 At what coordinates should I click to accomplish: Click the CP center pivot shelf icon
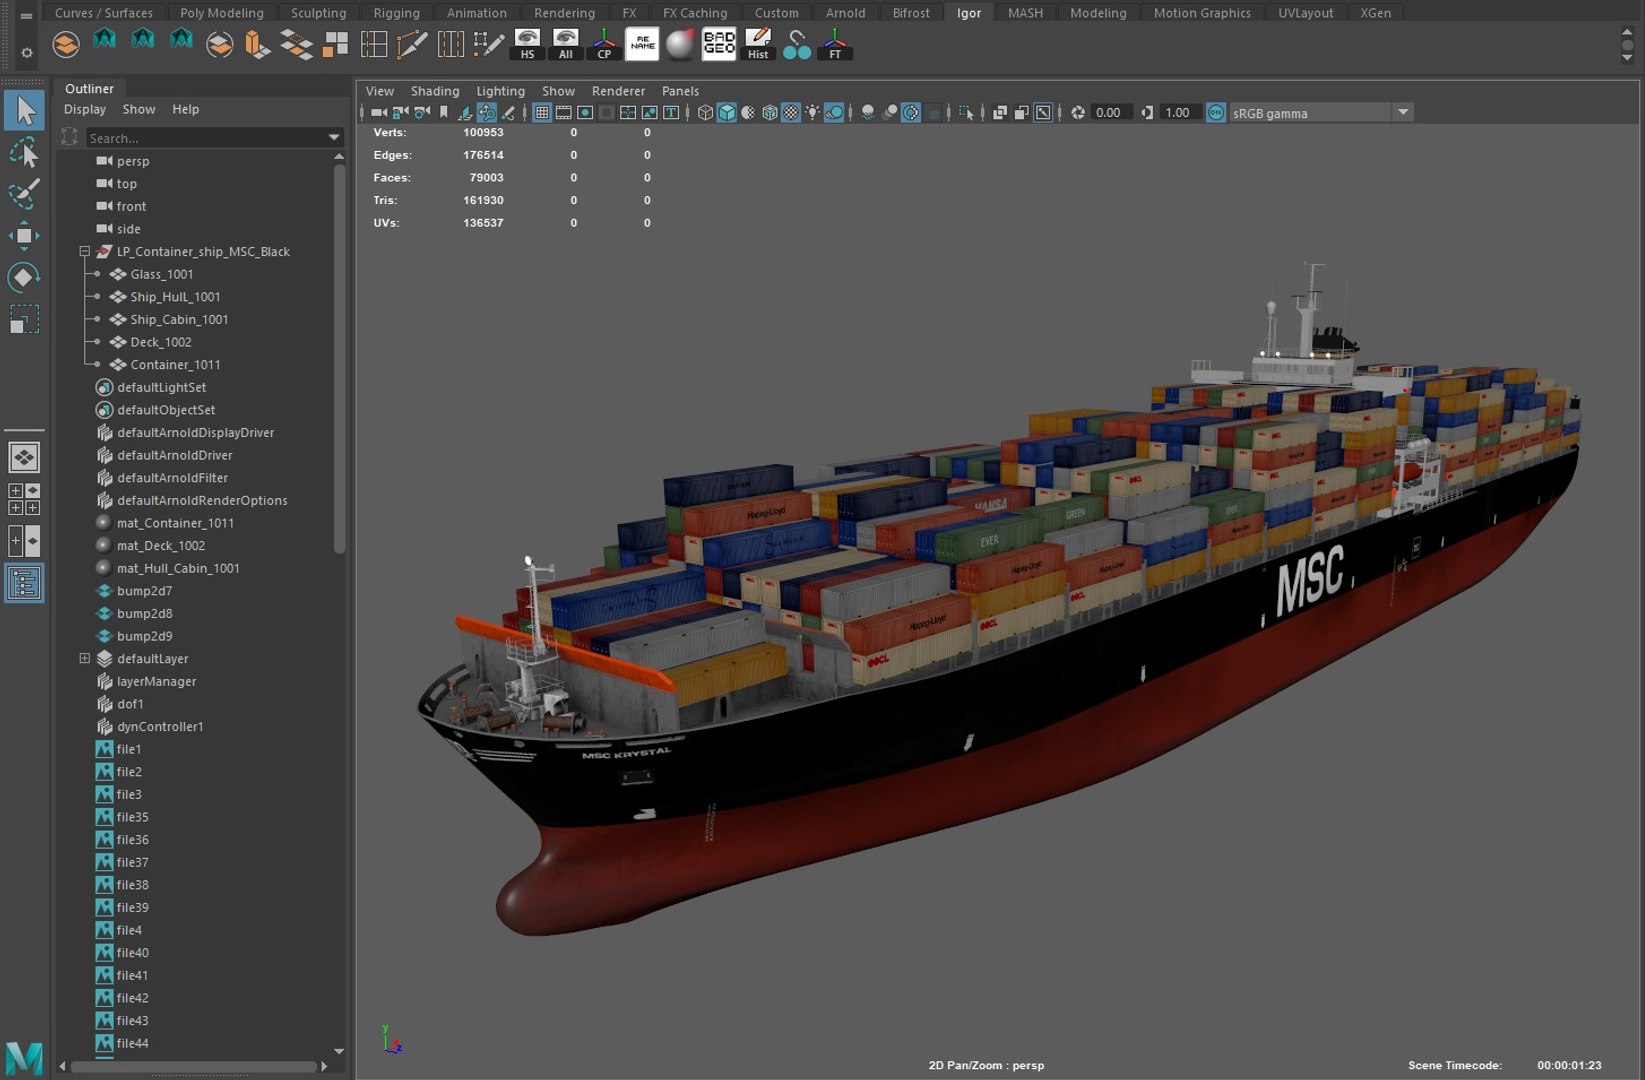click(x=604, y=44)
